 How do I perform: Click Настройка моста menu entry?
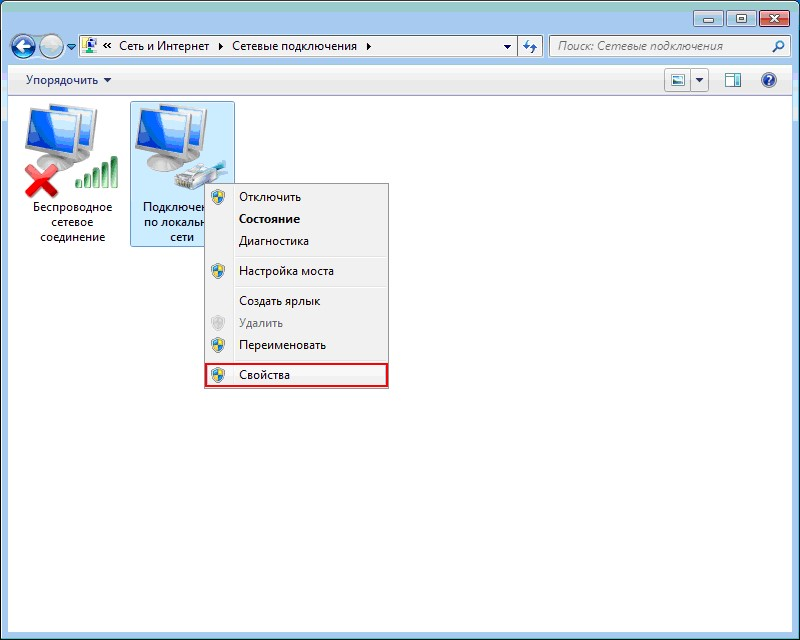(286, 271)
